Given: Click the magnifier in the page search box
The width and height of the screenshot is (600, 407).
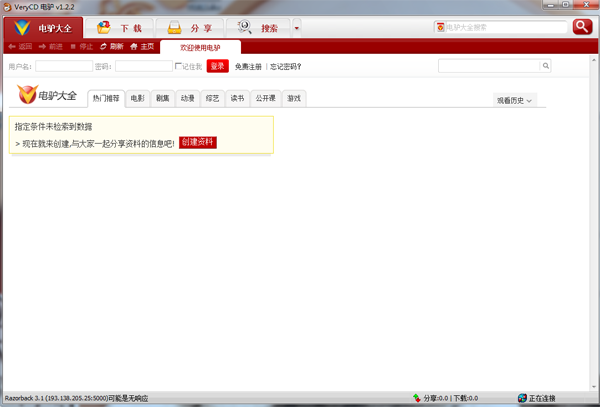Looking at the screenshot, I should (546, 66).
